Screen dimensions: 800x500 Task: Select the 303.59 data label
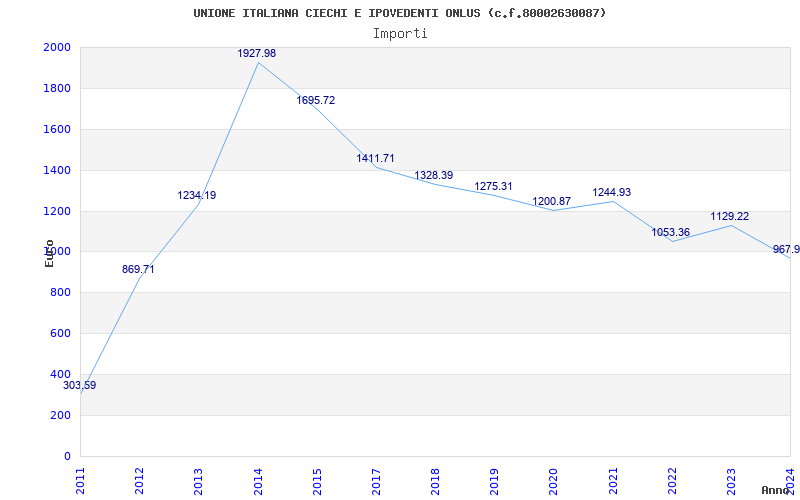(x=80, y=386)
